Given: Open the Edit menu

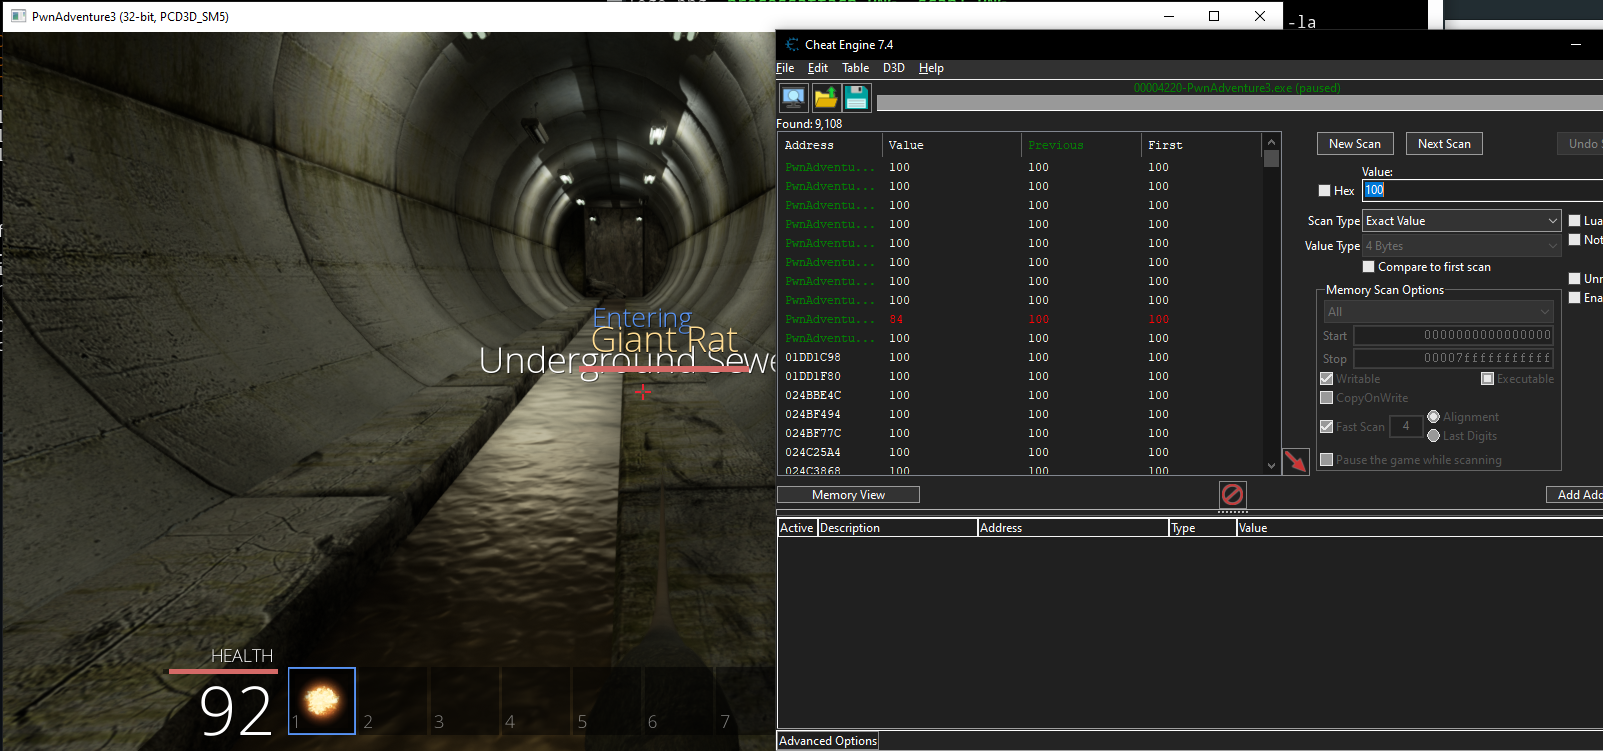Looking at the screenshot, I should point(818,68).
